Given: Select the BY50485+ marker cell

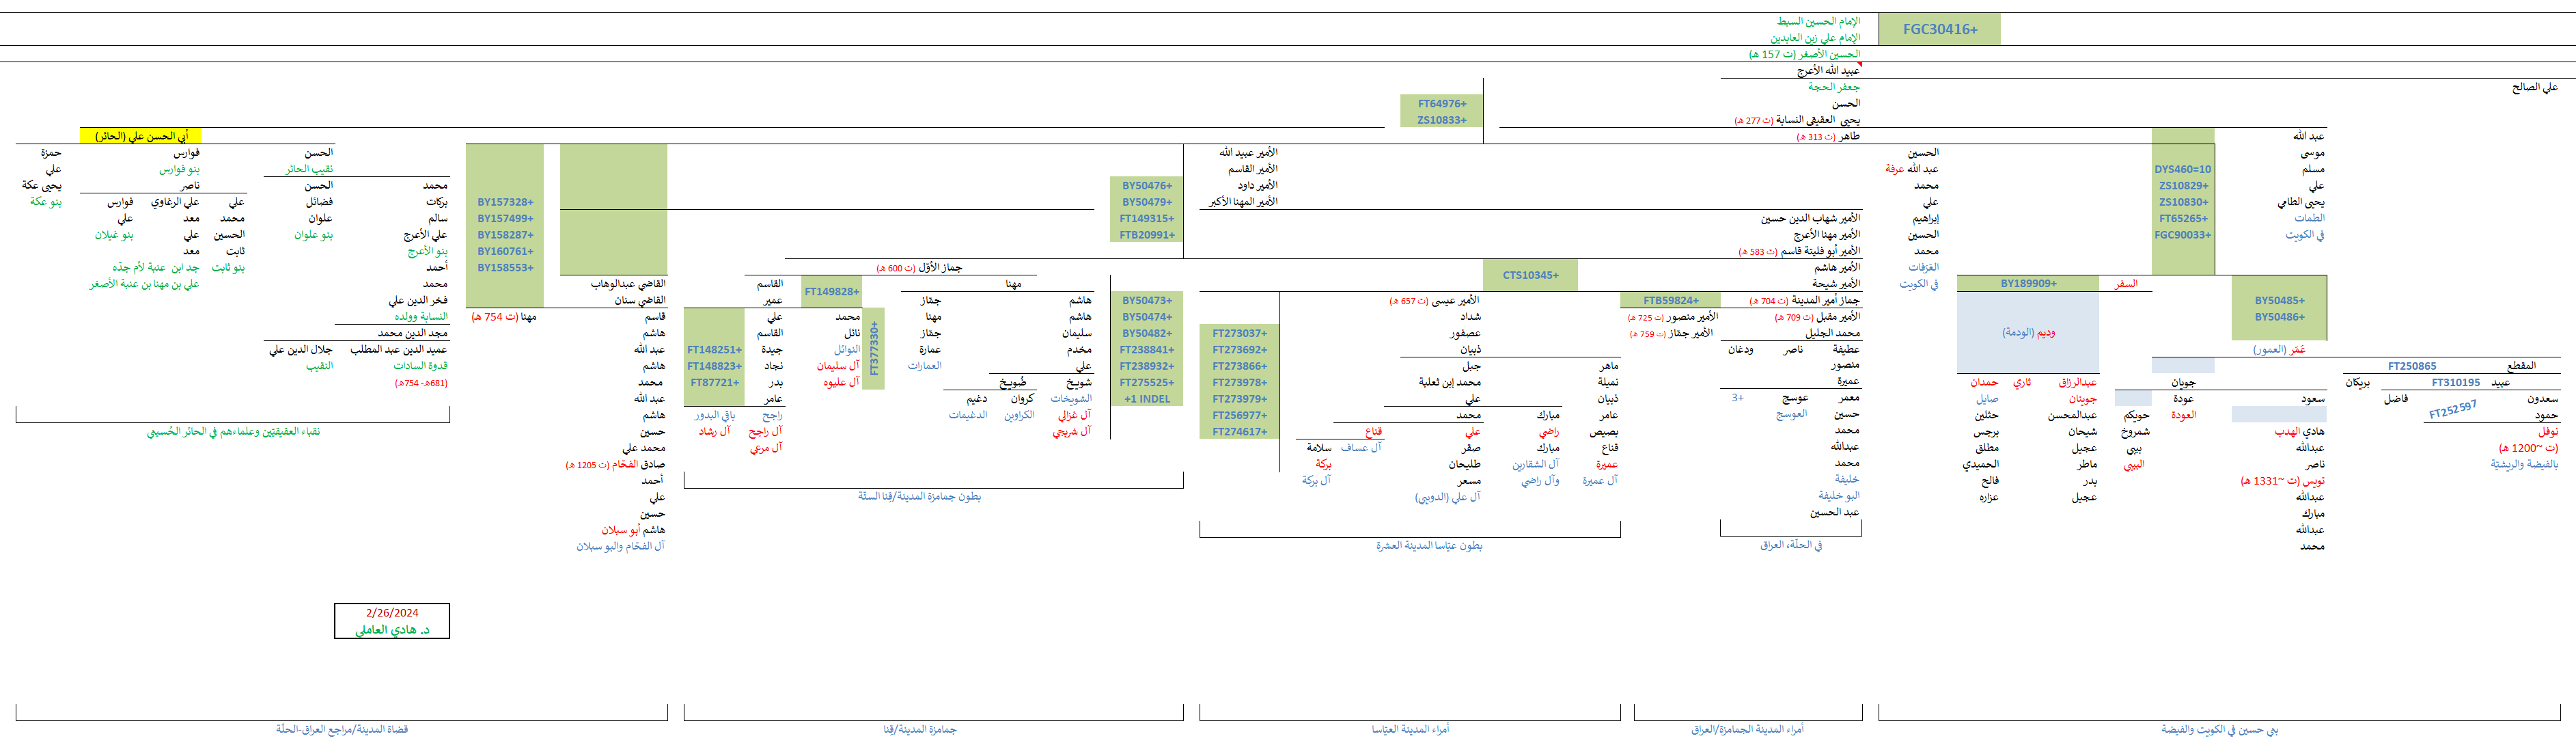Looking at the screenshot, I should point(2279,300).
